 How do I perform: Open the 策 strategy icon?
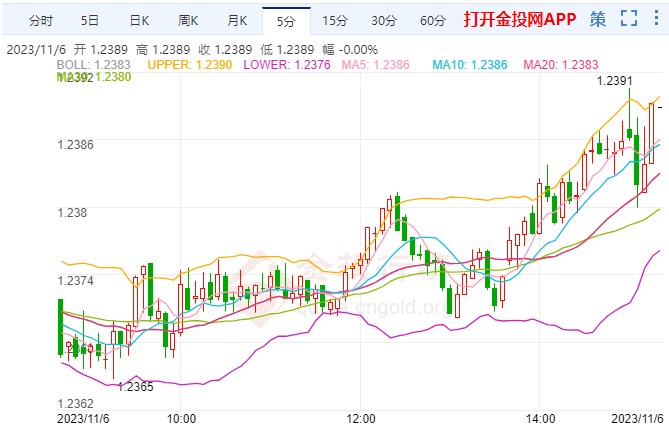pyautogui.click(x=598, y=19)
